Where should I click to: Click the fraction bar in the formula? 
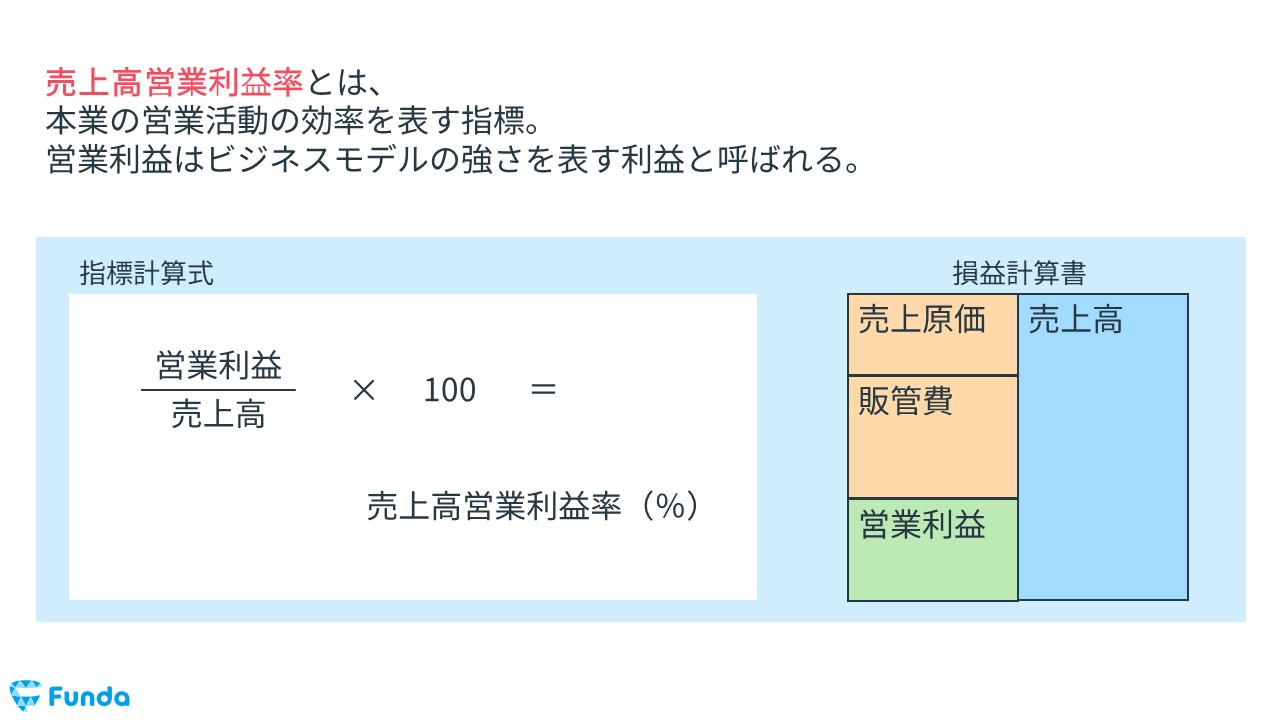(x=219, y=391)
